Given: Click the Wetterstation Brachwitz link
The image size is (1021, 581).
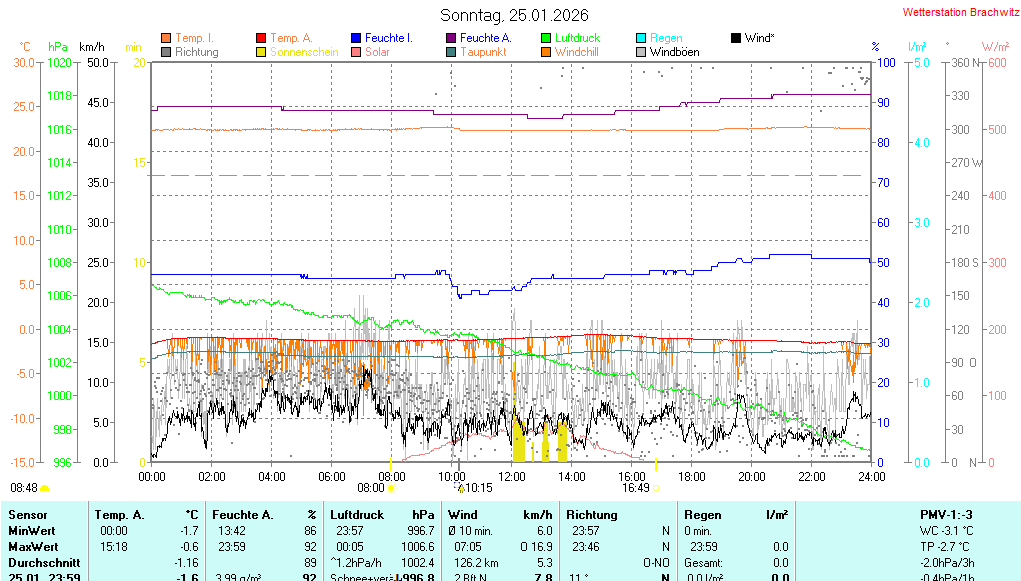Looking at the screenshot, I should tap(955, 13).
